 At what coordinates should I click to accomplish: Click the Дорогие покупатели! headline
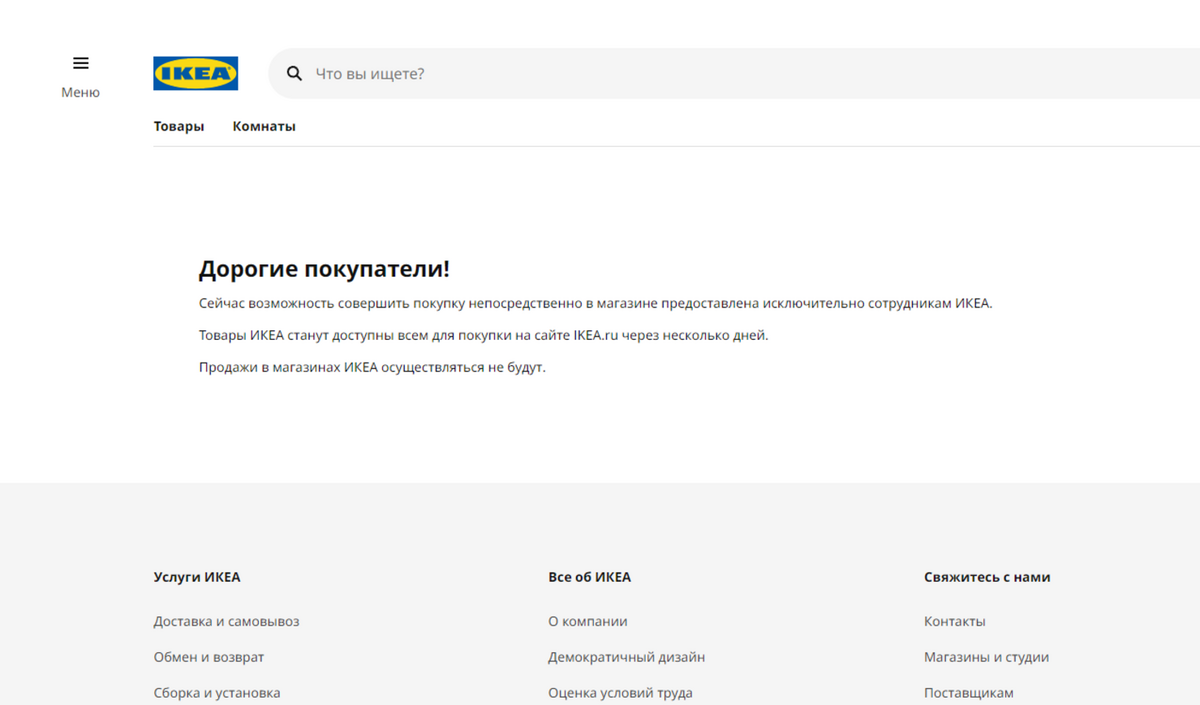[324, 269]
